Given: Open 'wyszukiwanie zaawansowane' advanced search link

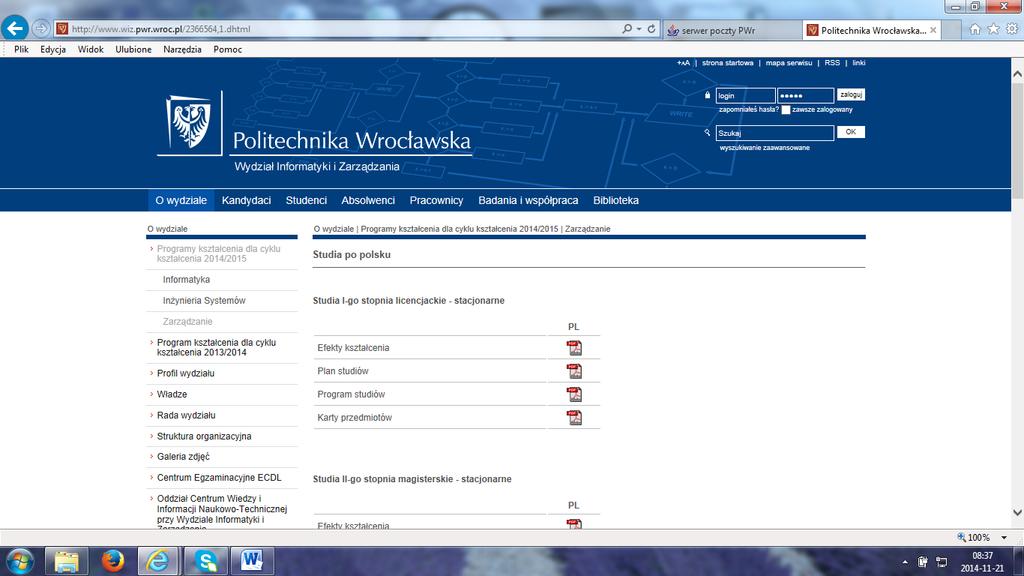Looking at the screenshot, I should (x=765, y=148).
